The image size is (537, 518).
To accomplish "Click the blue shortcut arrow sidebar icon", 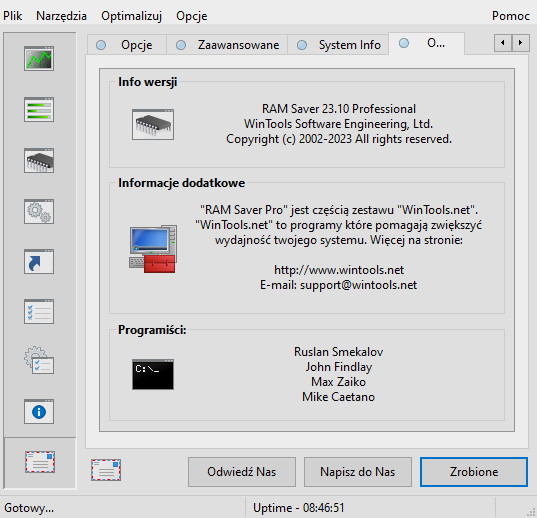I will click(x=39, y=262).
